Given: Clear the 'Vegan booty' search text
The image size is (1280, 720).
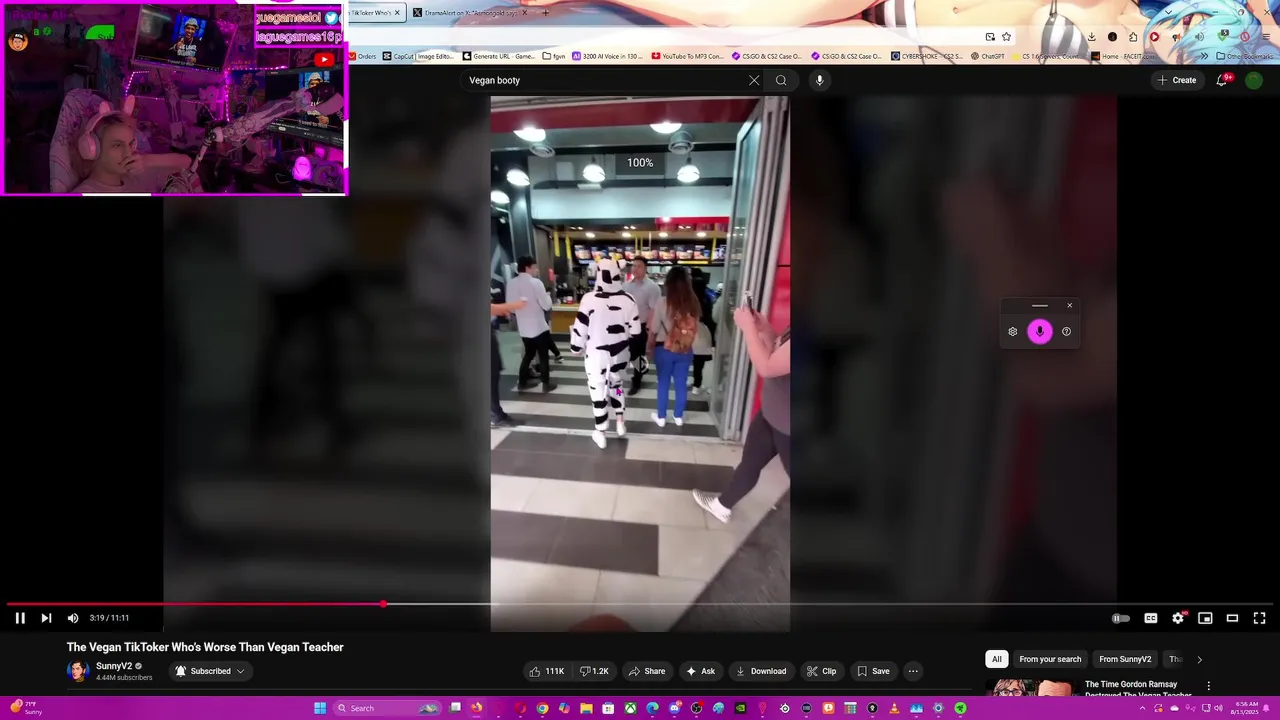Looking at the screenshot, I should tap(754, 80).
